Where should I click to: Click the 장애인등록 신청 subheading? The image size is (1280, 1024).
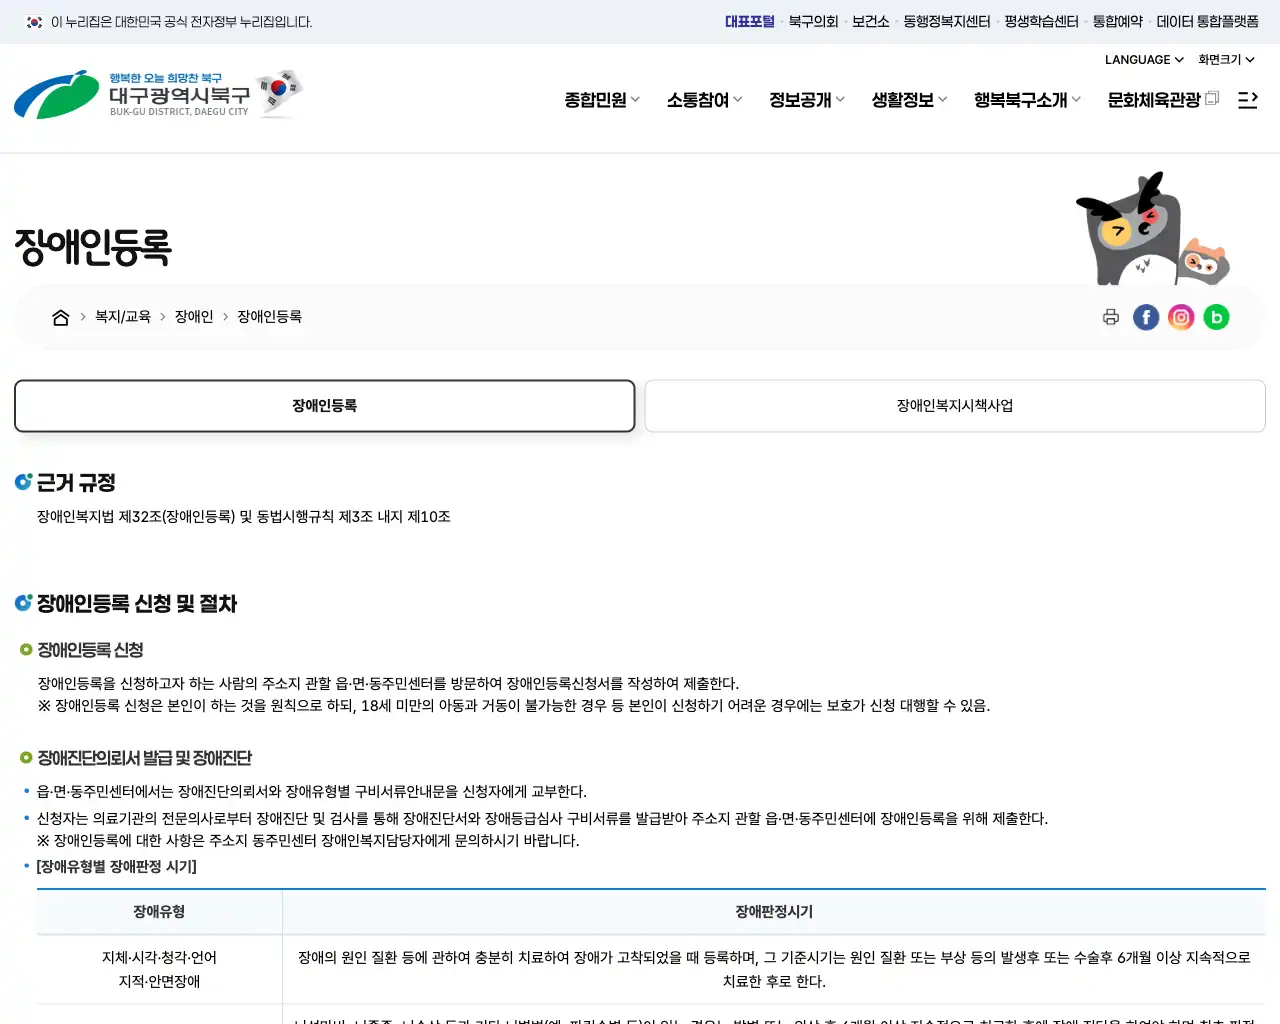coord(90,650)
